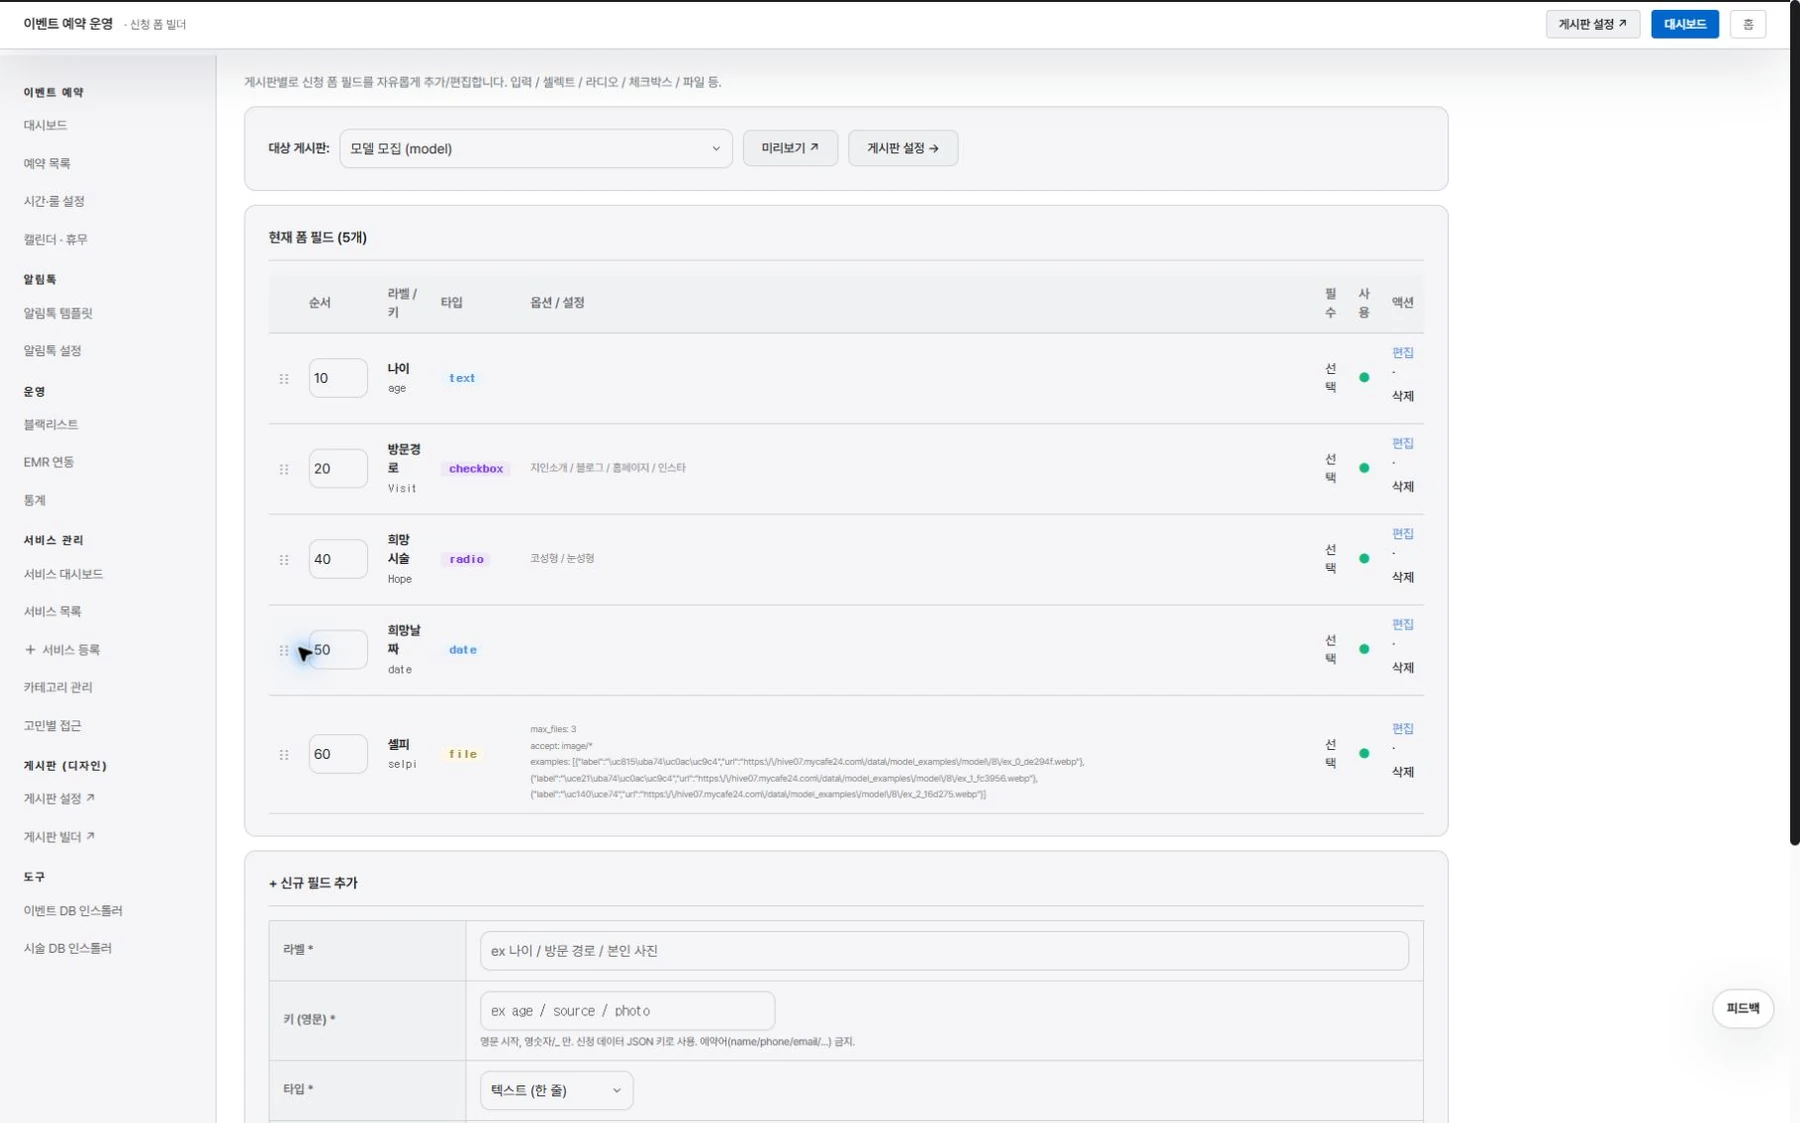This screenshot has width=1800, height=1123.
Task: Toggle the green active dot for 방문경로
Action: 1364,468
